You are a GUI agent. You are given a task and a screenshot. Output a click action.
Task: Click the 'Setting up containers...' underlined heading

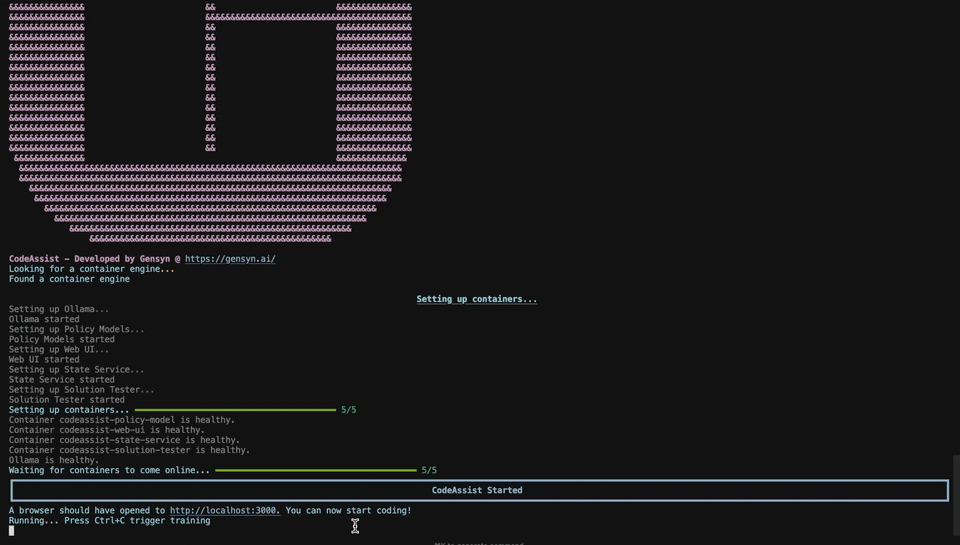[476, 299]
